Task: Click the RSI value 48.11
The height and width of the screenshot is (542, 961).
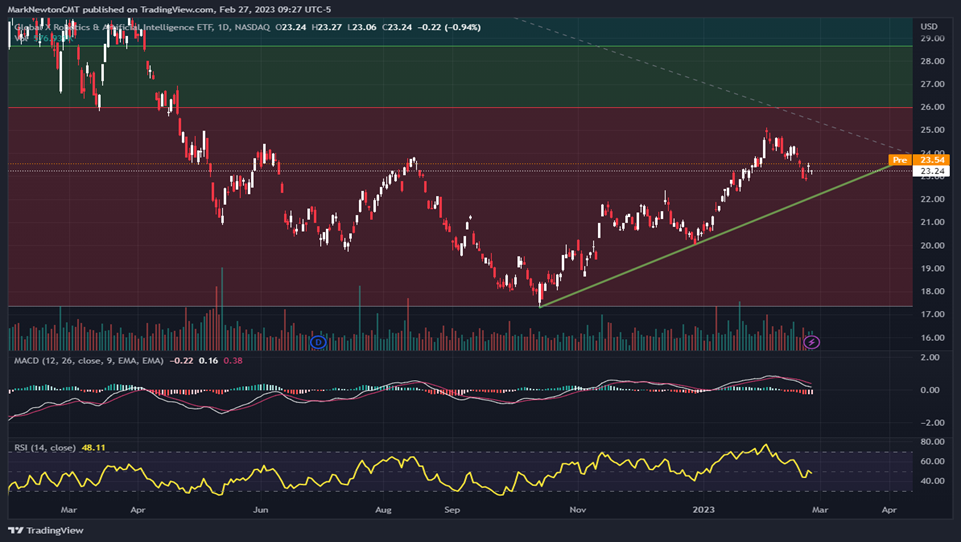Action: [x=93, y=448]
